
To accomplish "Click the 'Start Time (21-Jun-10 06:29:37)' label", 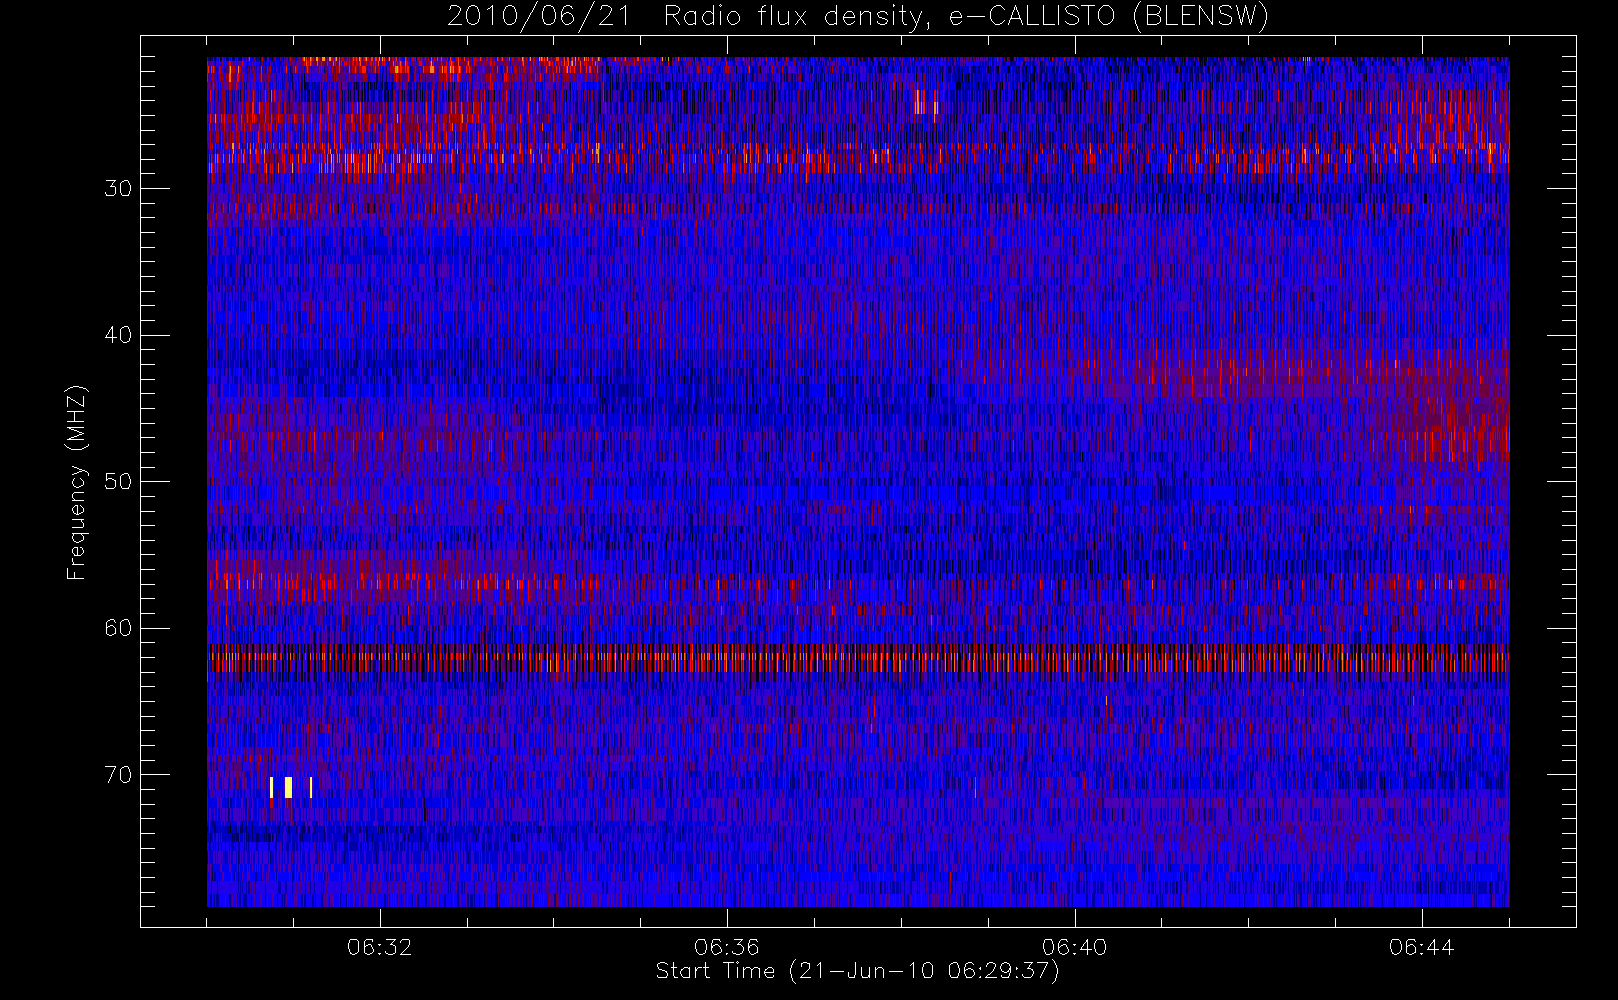I will [857, 971].
